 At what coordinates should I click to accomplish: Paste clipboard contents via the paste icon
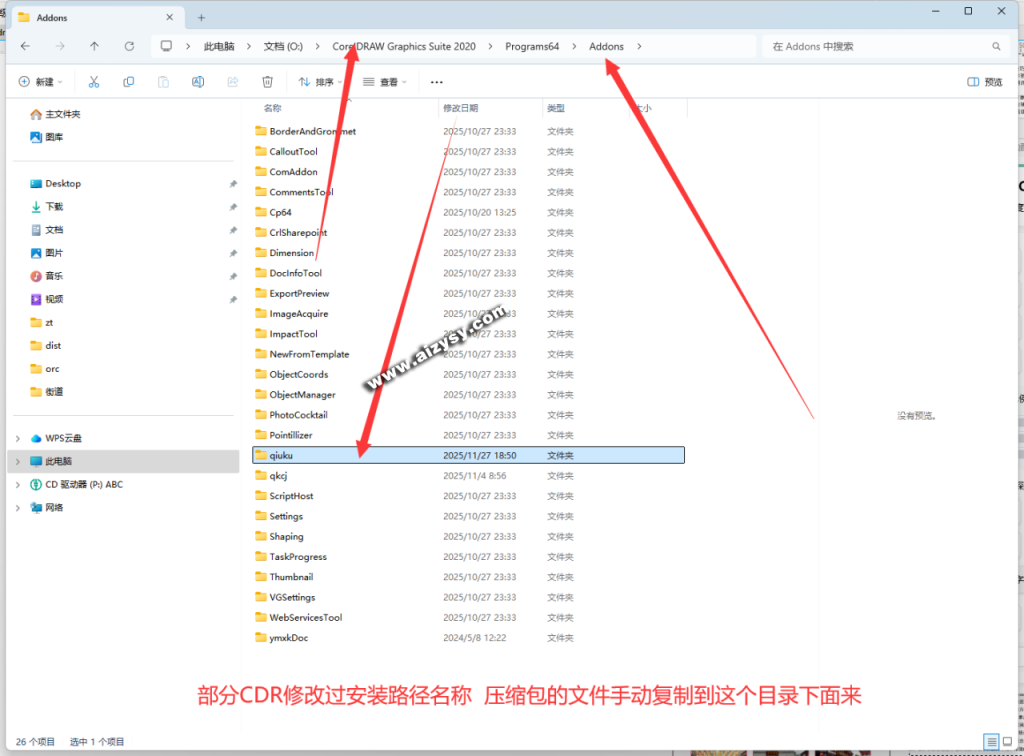coord(163,82)
